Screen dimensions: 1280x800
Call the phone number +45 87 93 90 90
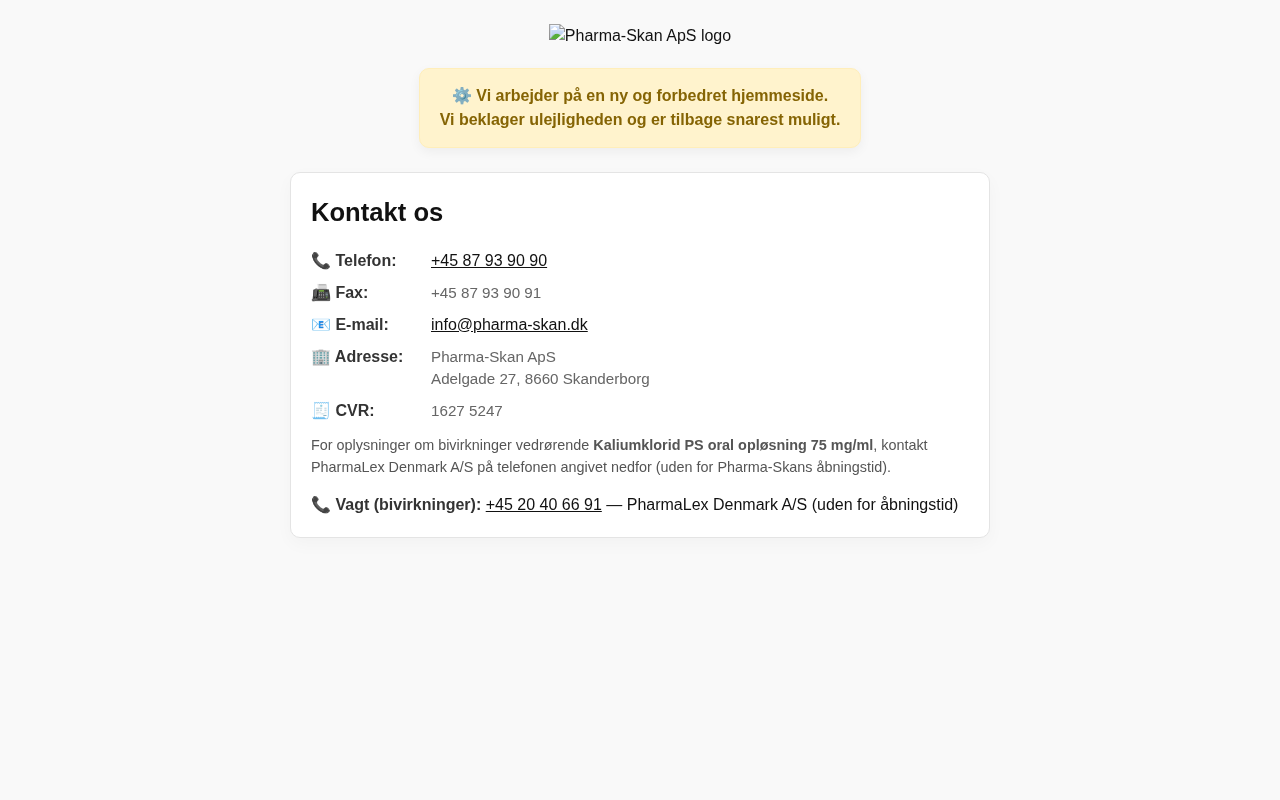tap(489, 261)
